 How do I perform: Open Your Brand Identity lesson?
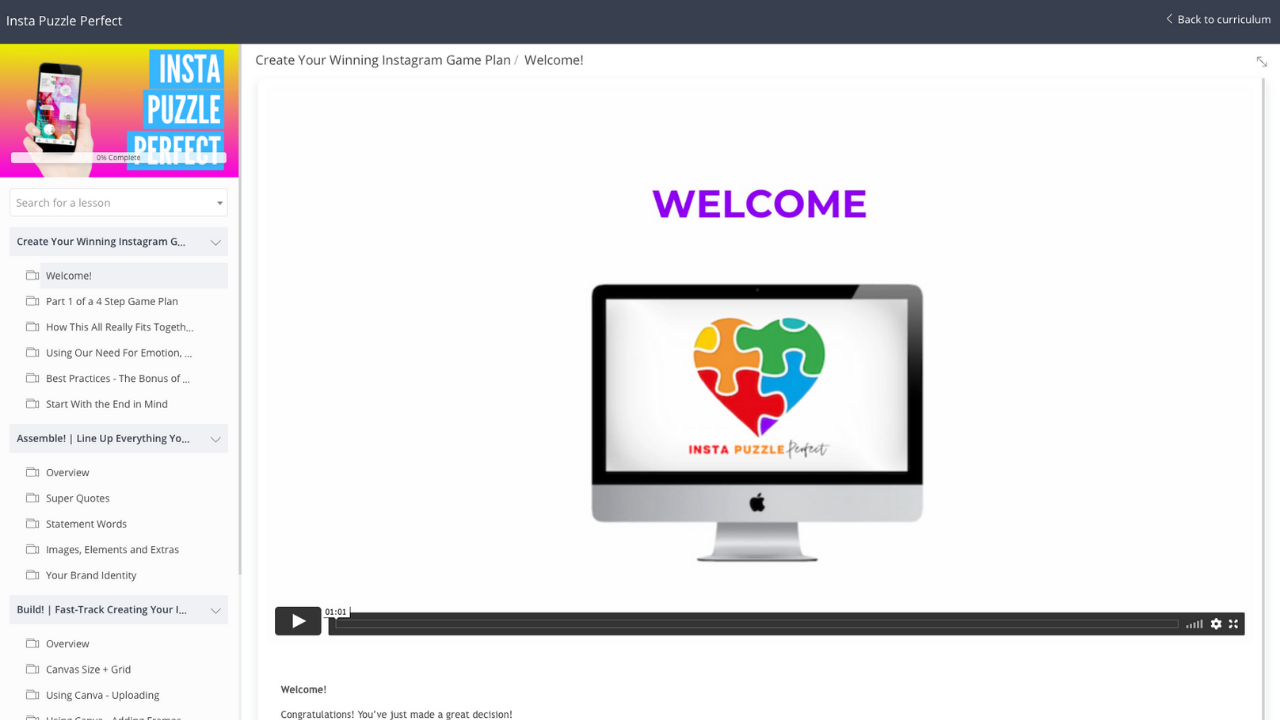(91, 576)
